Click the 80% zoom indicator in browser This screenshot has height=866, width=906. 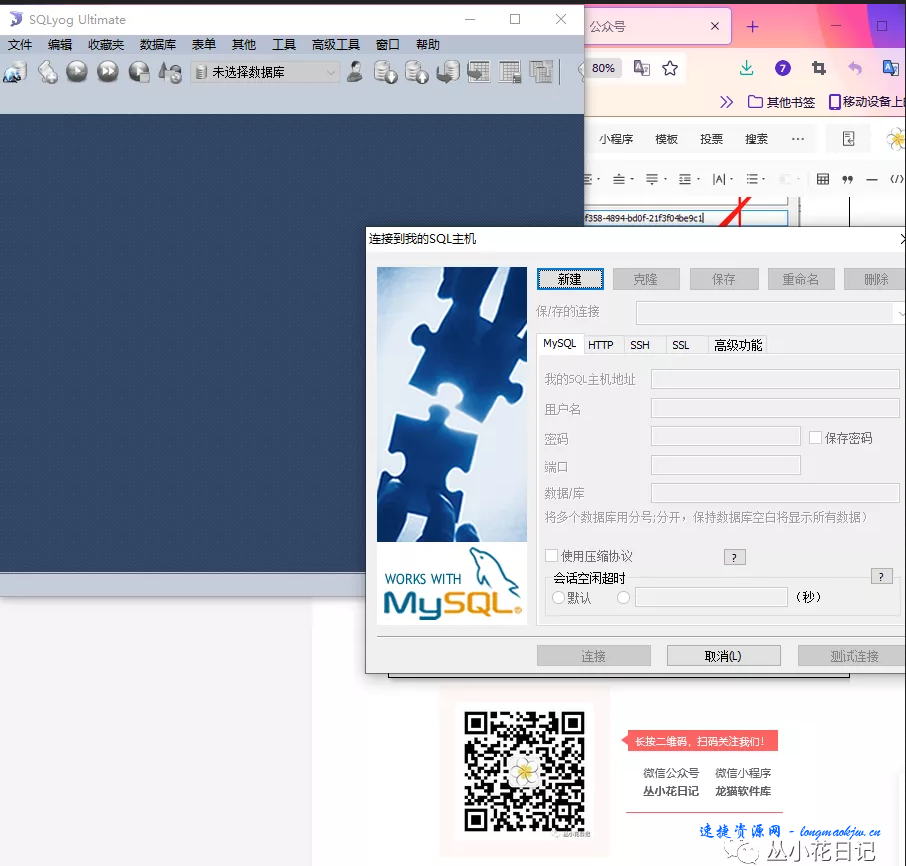(603, 68)
